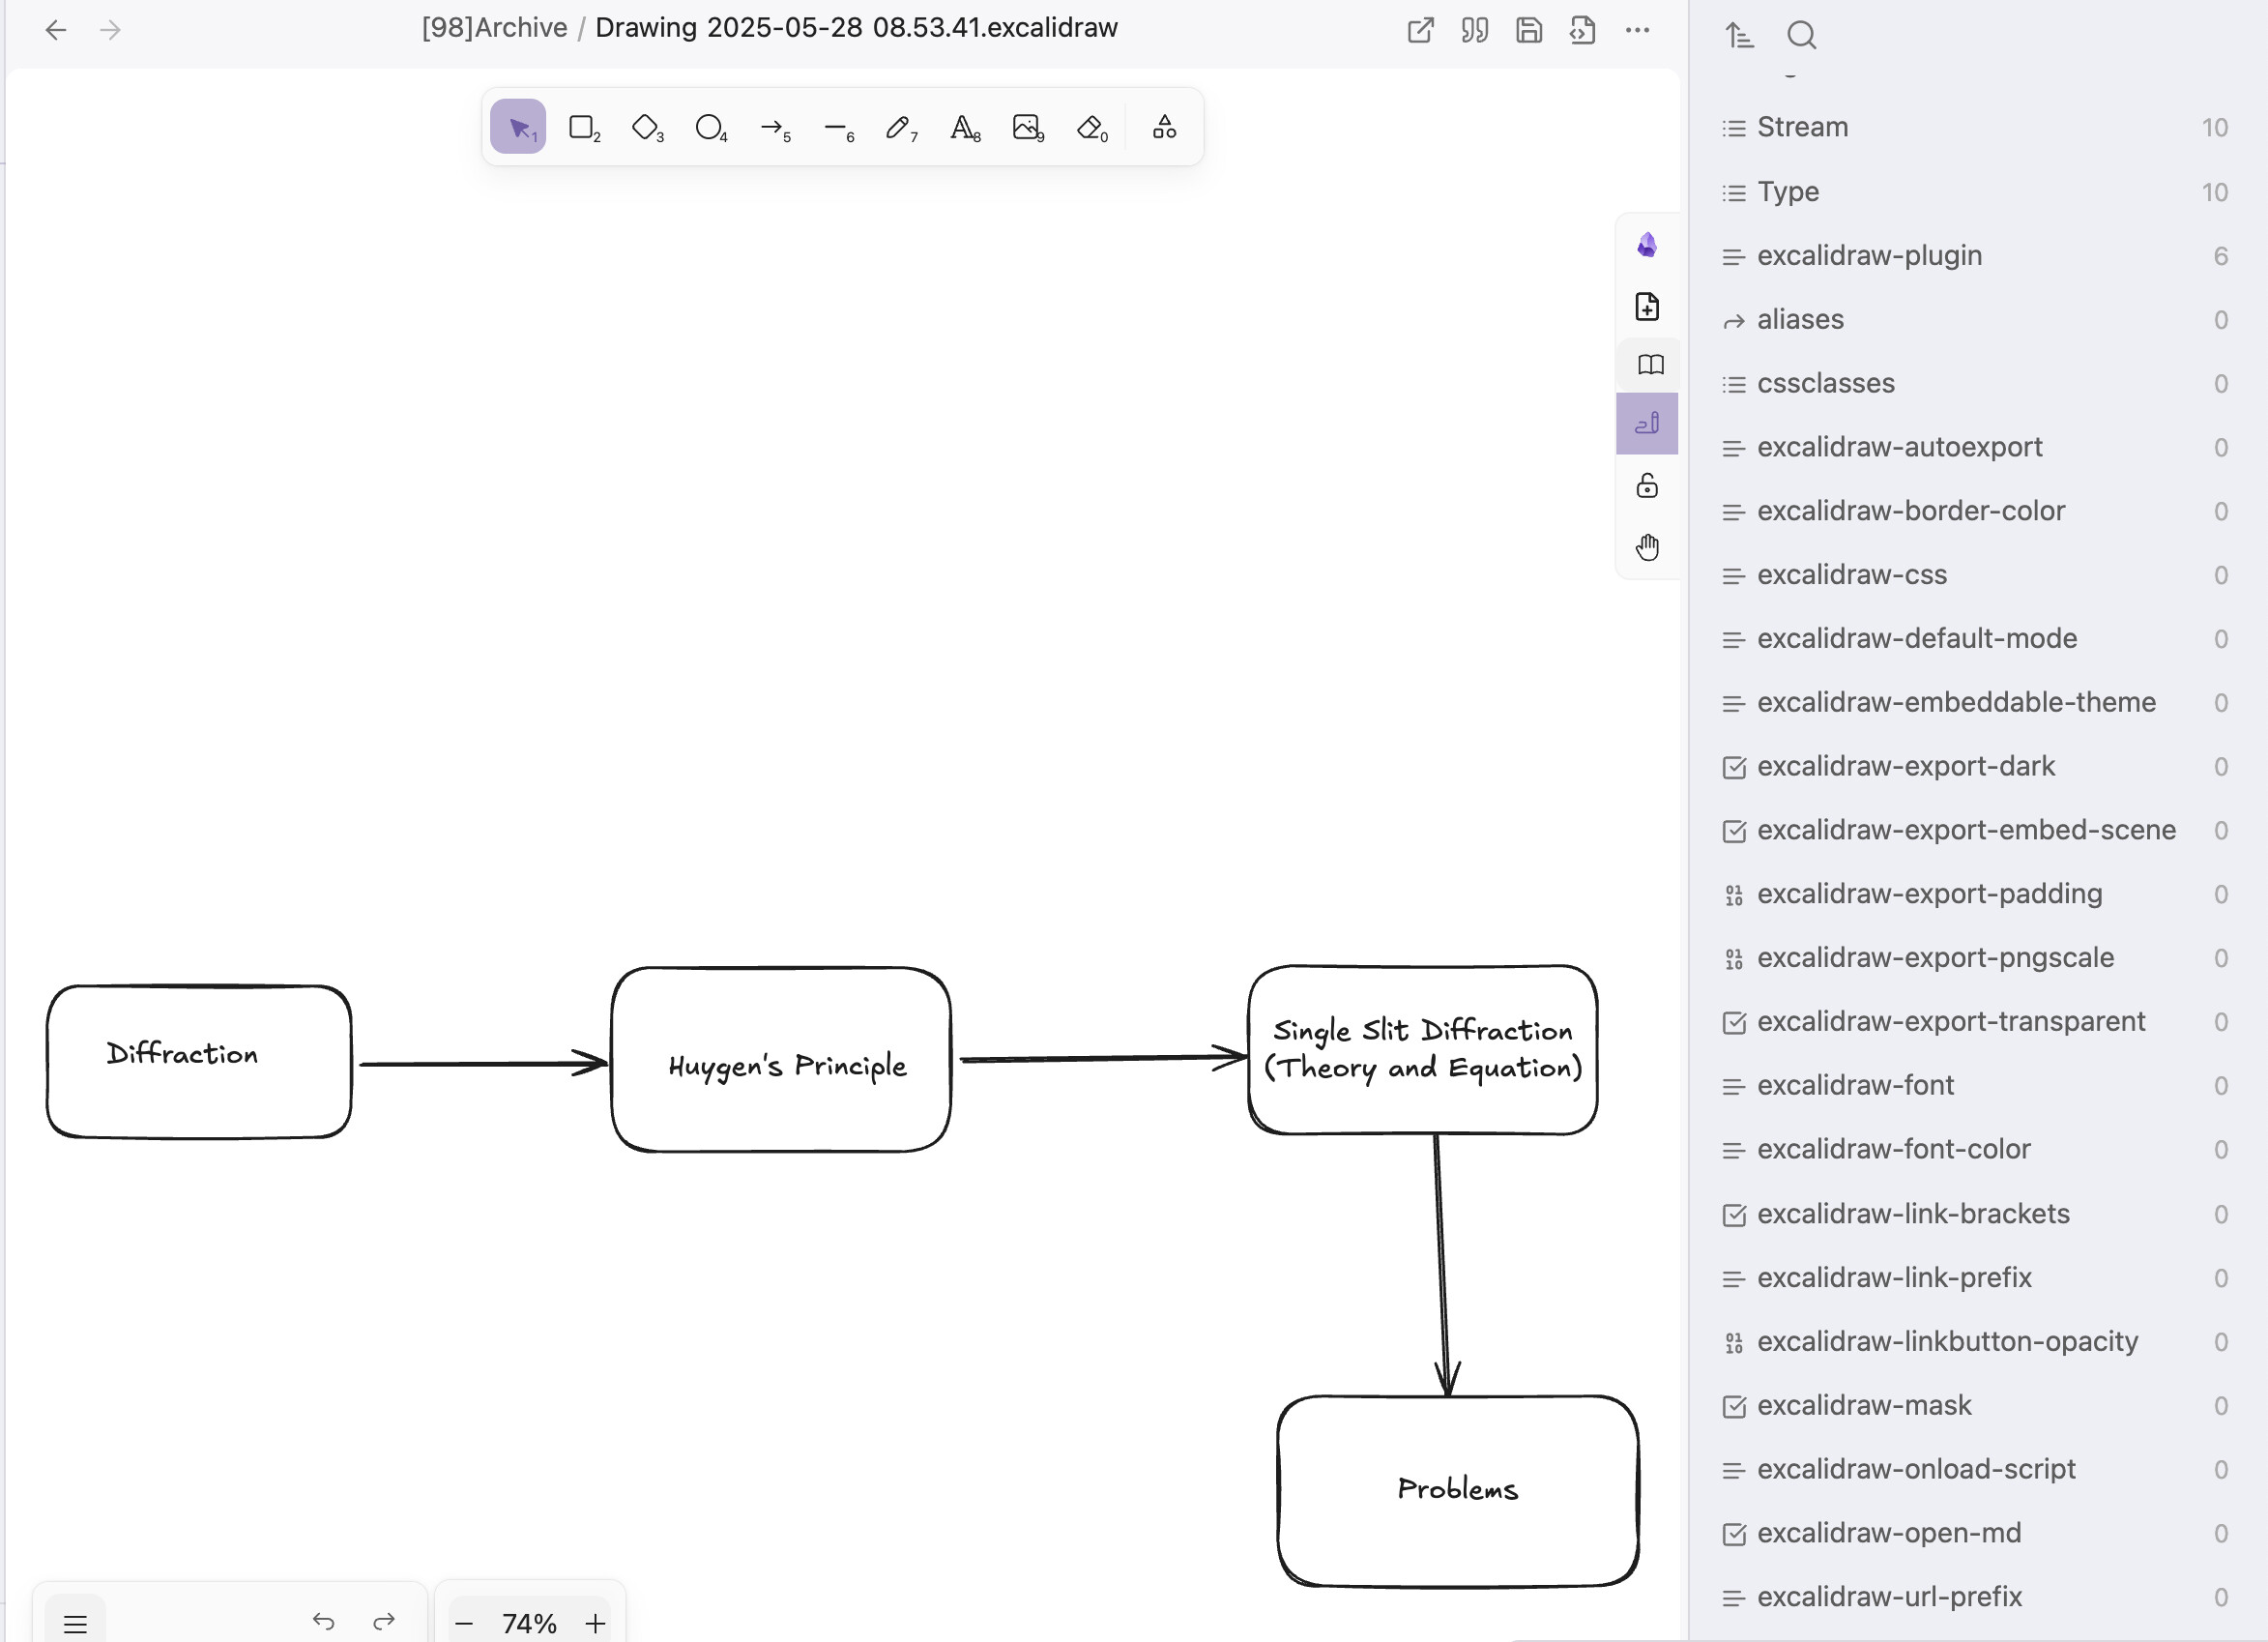Select the Pencil draw tool

point(900,127)
